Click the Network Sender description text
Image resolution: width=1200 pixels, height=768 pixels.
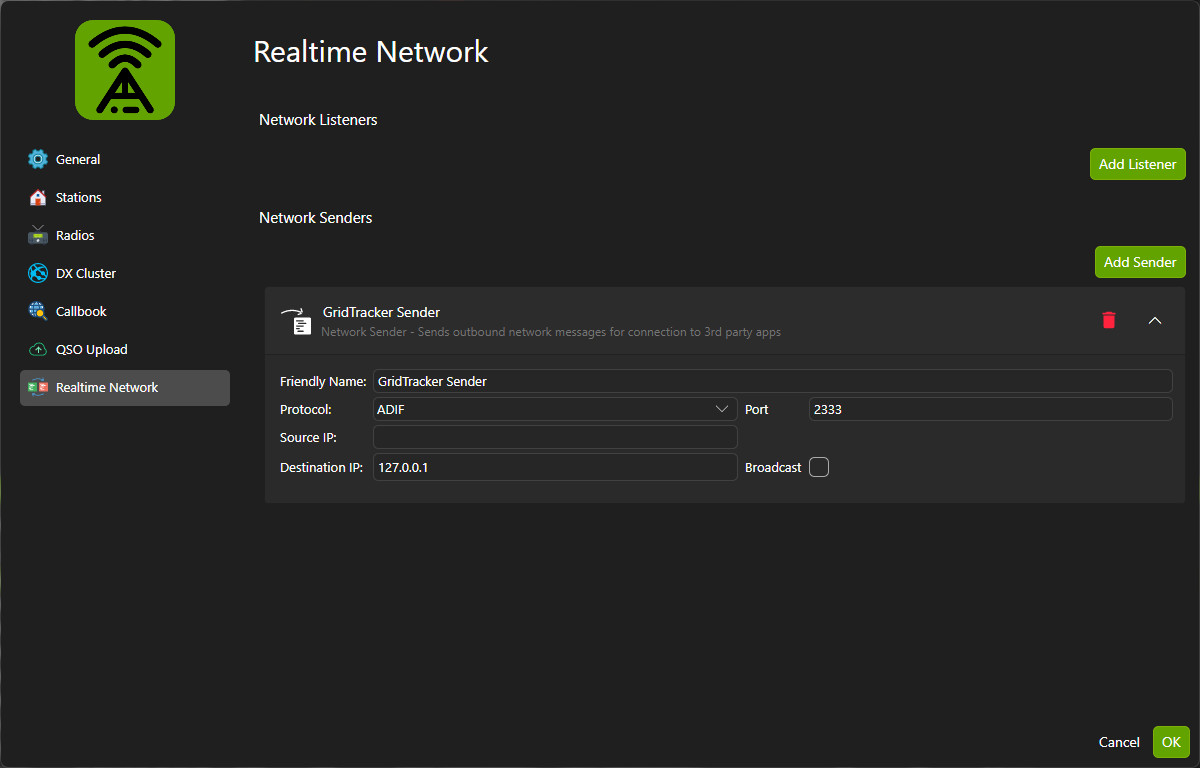(x=551, y=332)
